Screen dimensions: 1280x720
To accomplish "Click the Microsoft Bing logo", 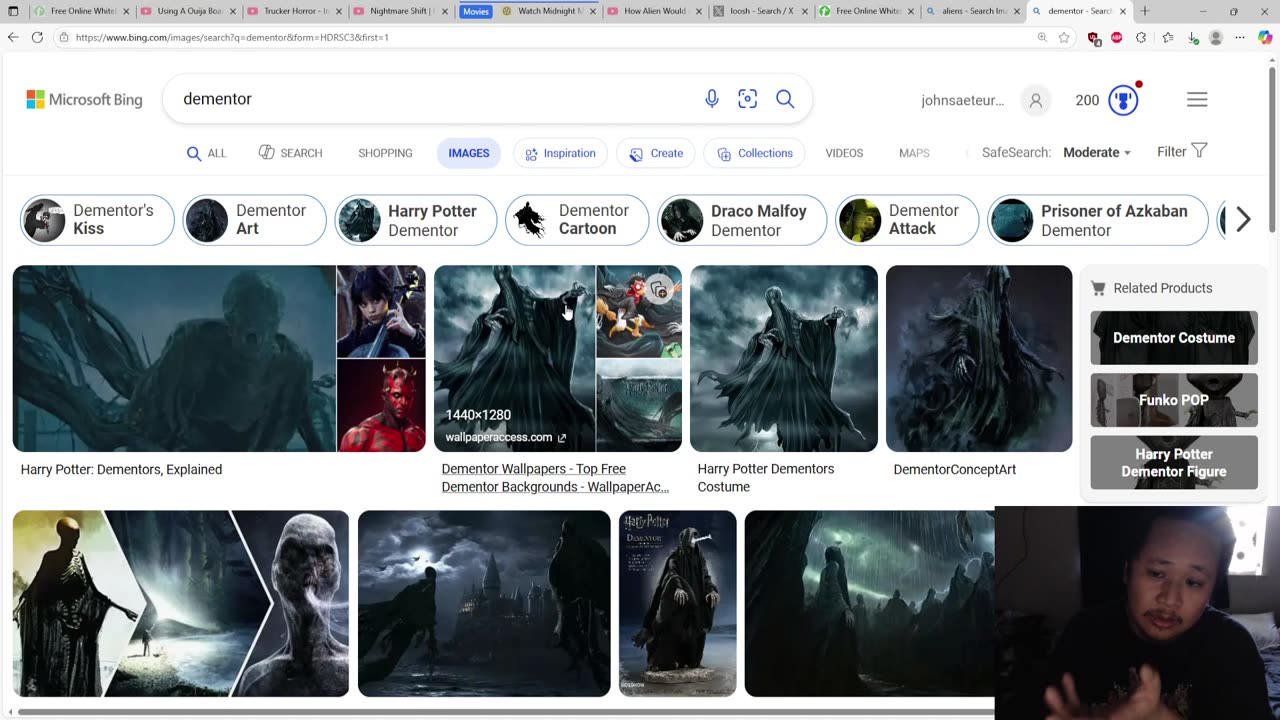I will [84, 100].
